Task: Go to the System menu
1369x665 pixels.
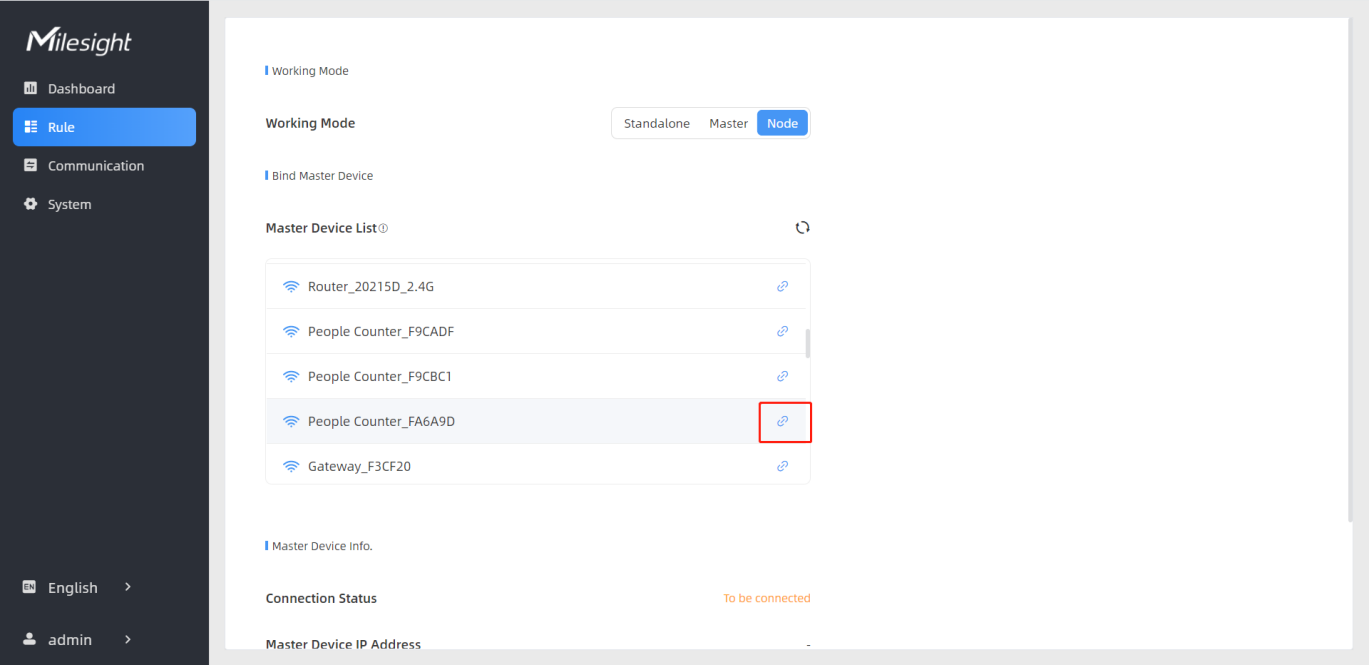Action: pos(69,204)
